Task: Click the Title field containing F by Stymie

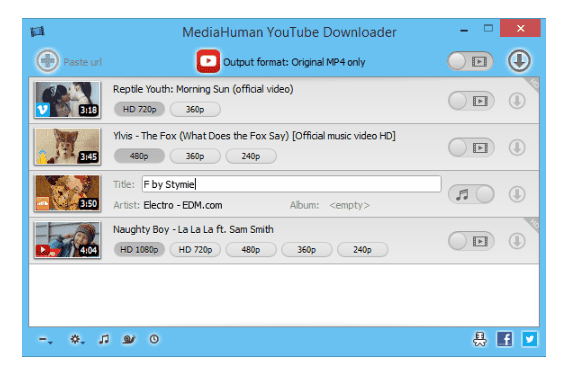Action: pyautogui.click(x=292, y=184)
